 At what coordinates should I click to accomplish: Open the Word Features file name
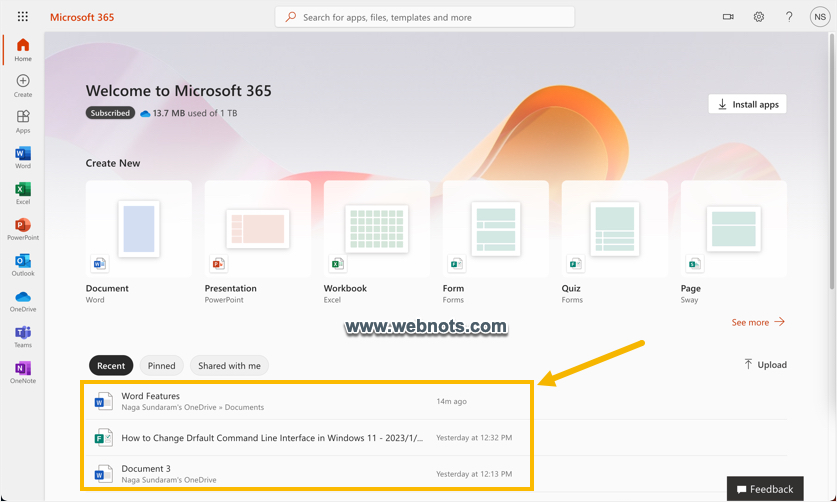coord(151,396)
